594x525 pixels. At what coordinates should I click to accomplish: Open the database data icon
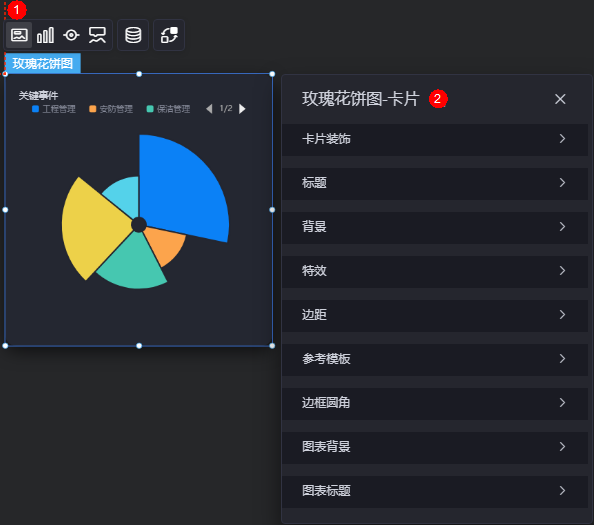(x=133, y=35)
